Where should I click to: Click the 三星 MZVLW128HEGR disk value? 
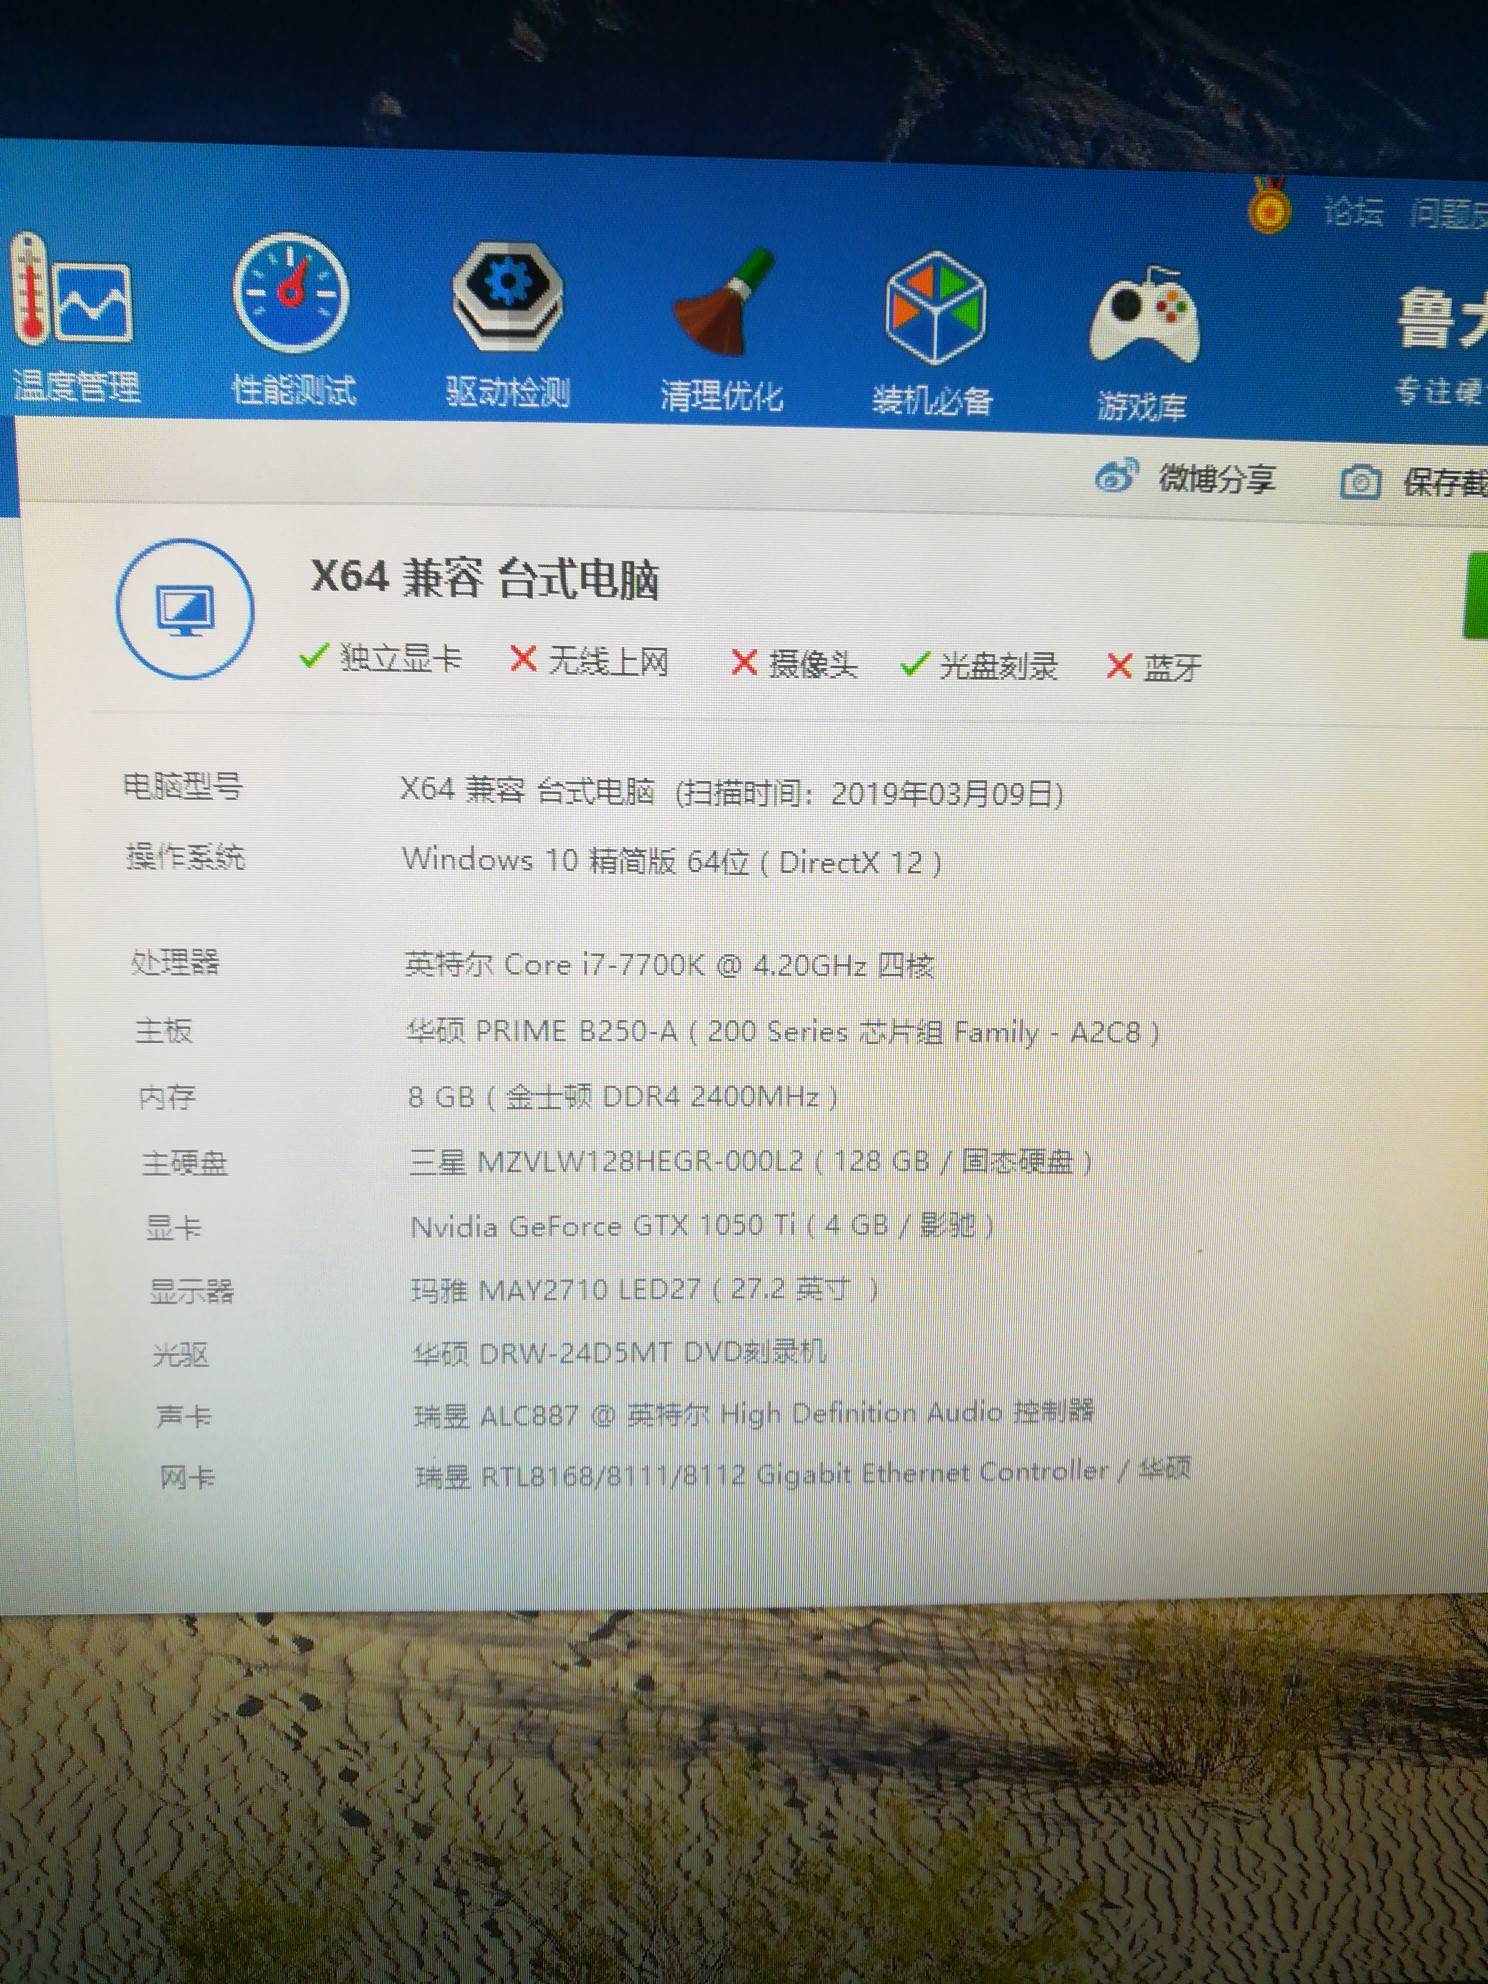pyautogui.click(x=751, y=1161)
